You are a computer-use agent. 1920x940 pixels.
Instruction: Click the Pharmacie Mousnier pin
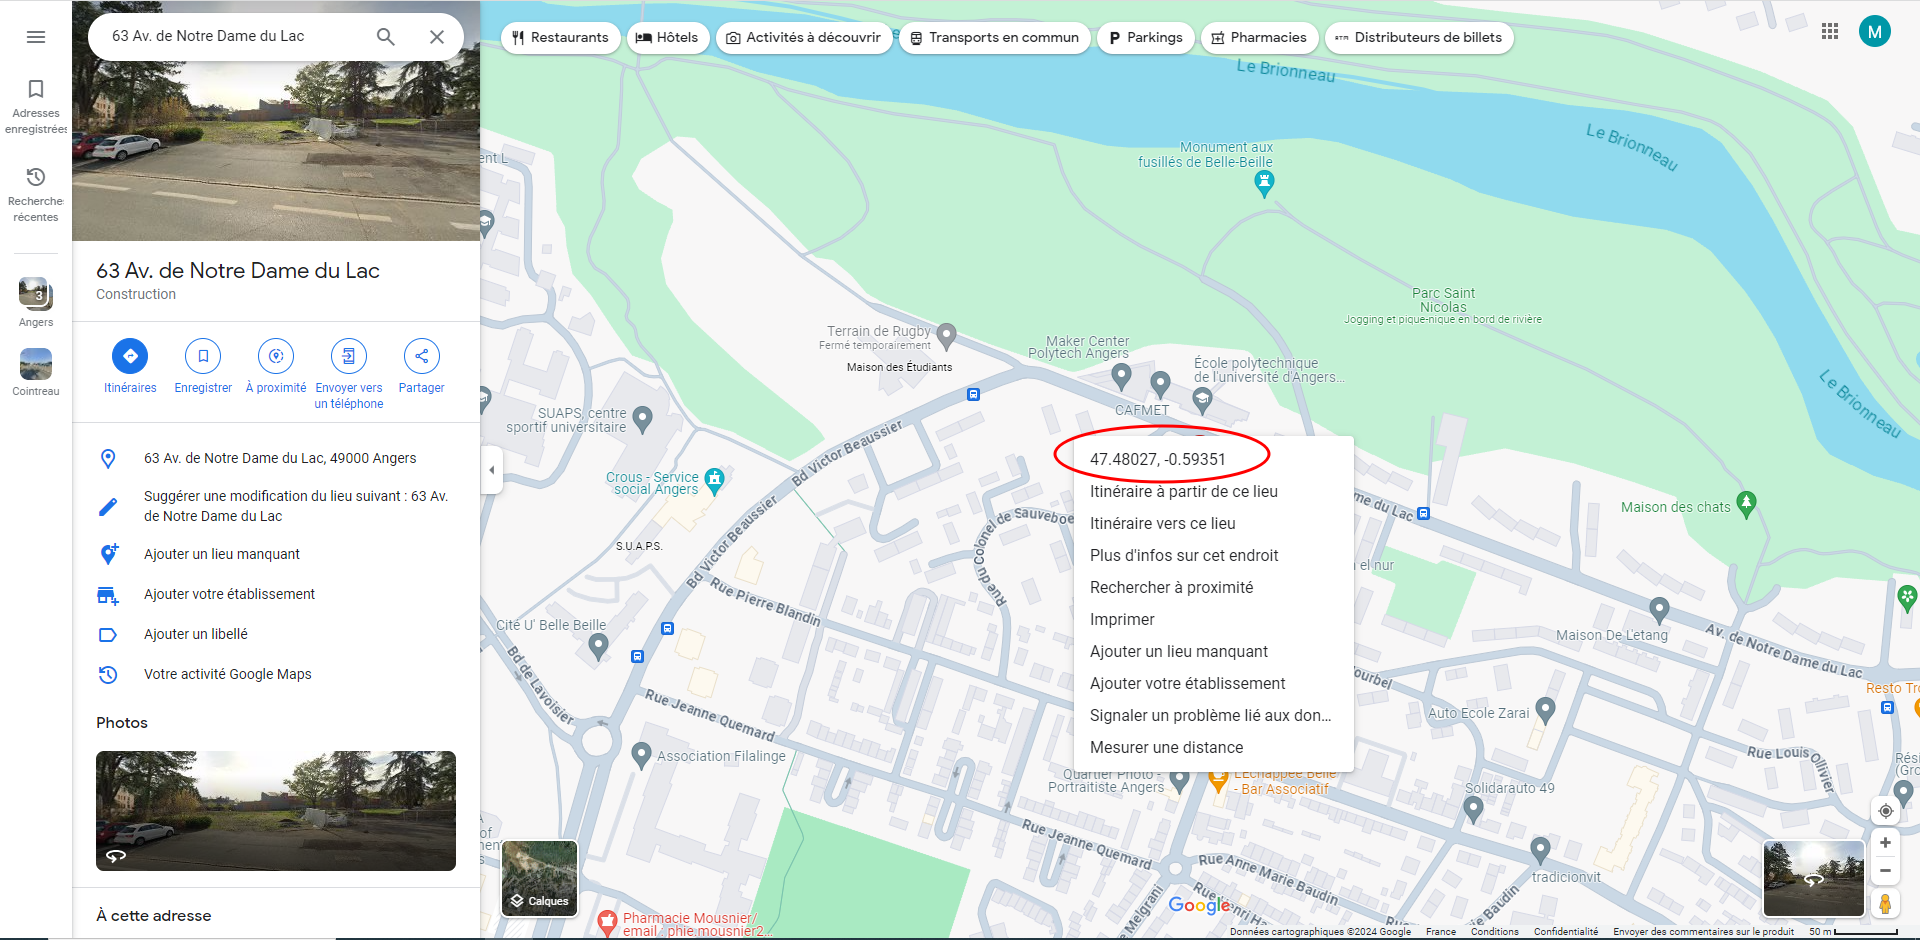click(607, 921)
